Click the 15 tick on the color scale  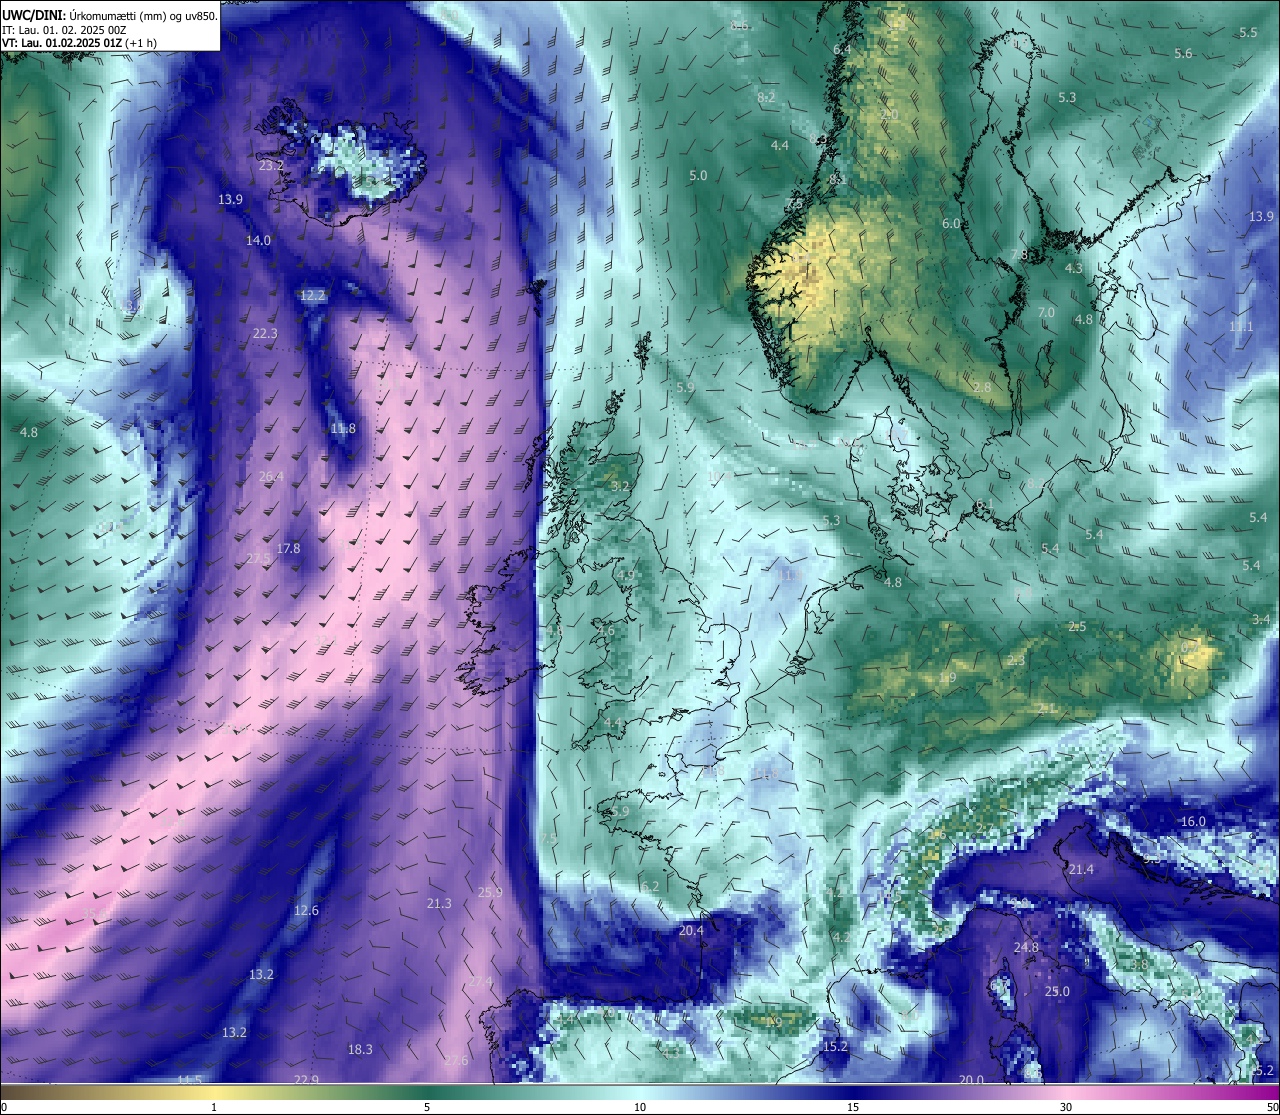tap(853, 1107)
